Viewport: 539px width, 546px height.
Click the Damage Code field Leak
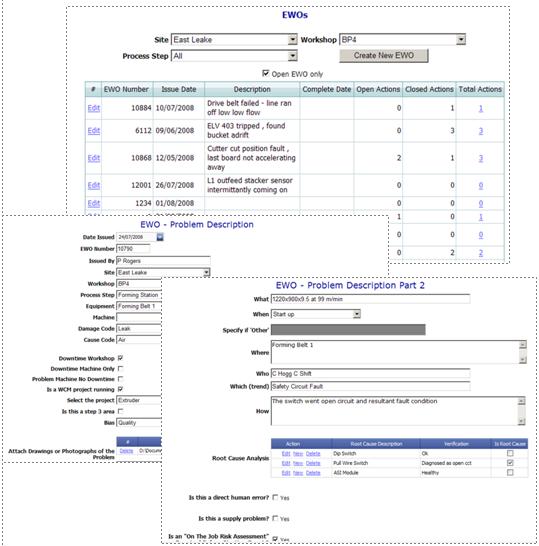point(139,328)
